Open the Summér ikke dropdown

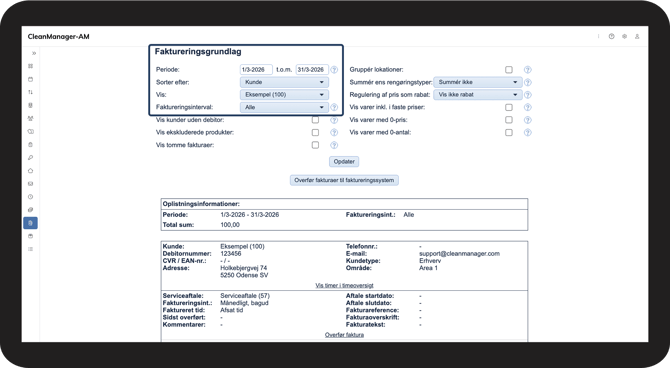[x=478, y=82]
